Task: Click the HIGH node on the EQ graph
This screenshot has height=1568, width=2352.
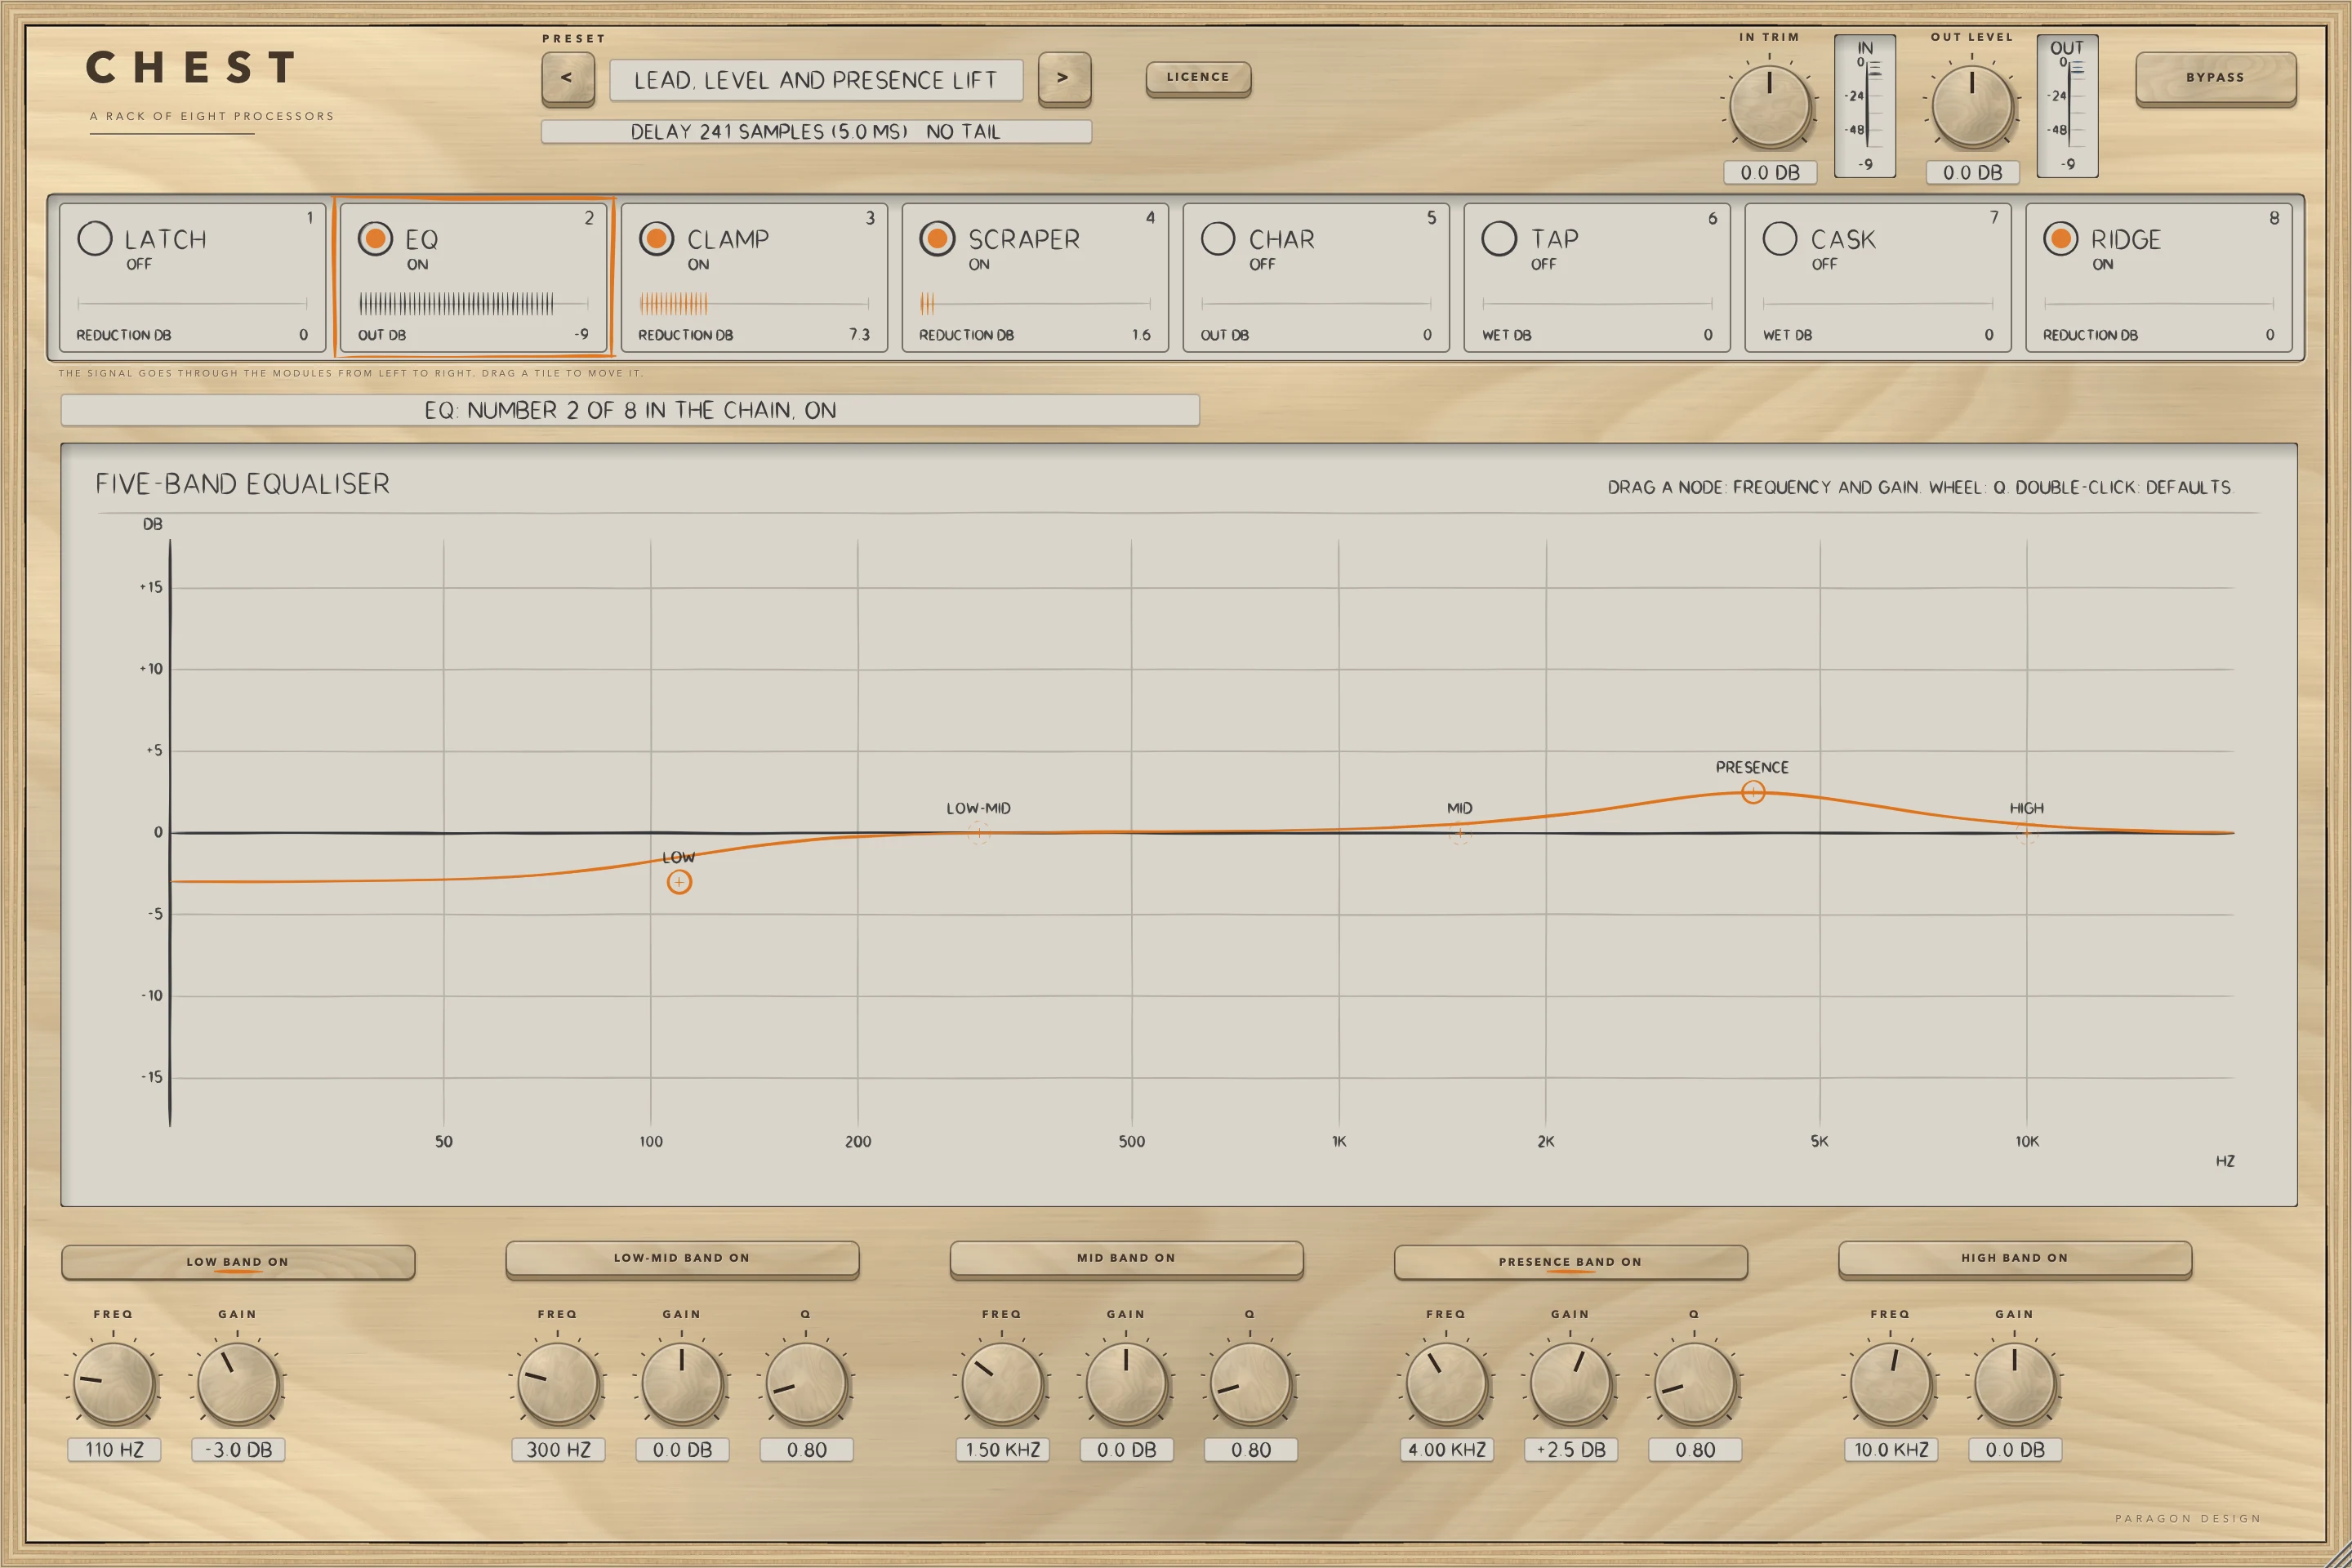Action: tap(2026, 832)
